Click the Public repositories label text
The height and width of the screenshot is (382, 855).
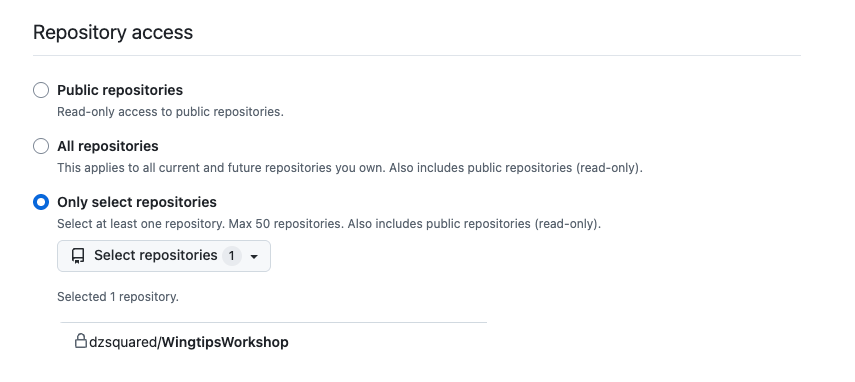(x=120, y=90)
